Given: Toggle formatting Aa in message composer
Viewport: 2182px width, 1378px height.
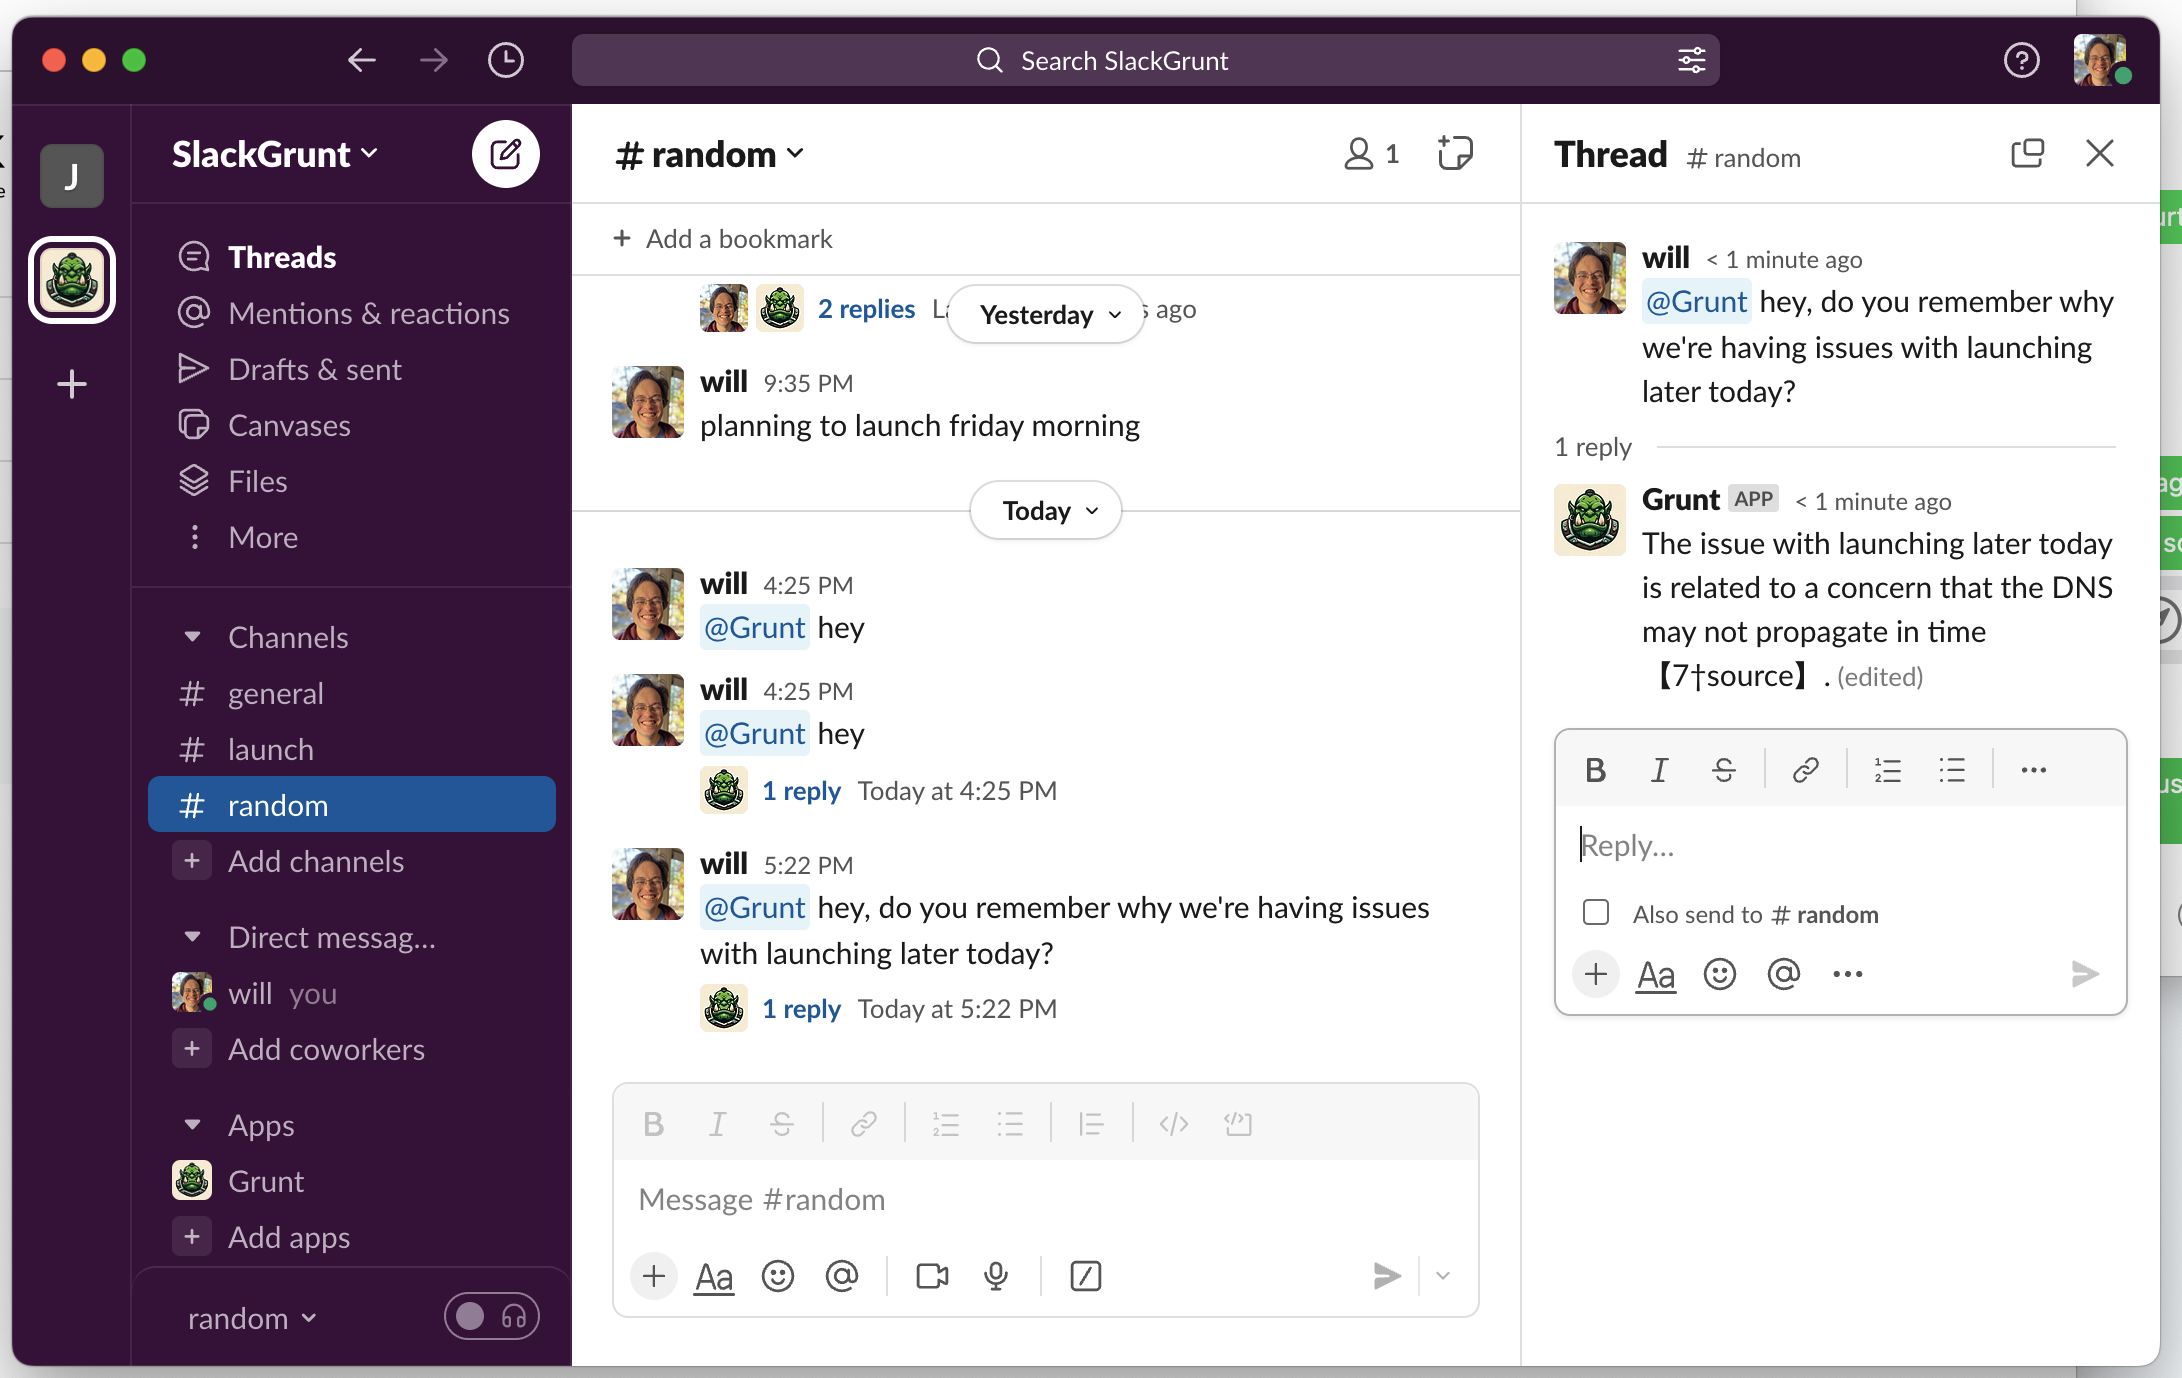Looking at the screenshot, I should coord(714,1276).
